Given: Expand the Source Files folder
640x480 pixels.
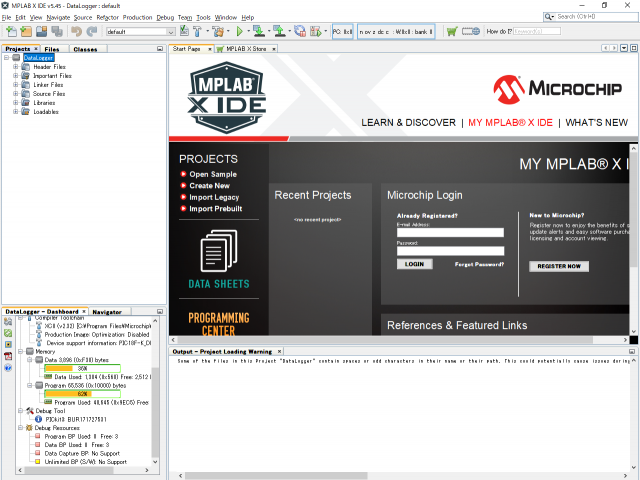Looking at the screenshot, I should coord(16,93).
